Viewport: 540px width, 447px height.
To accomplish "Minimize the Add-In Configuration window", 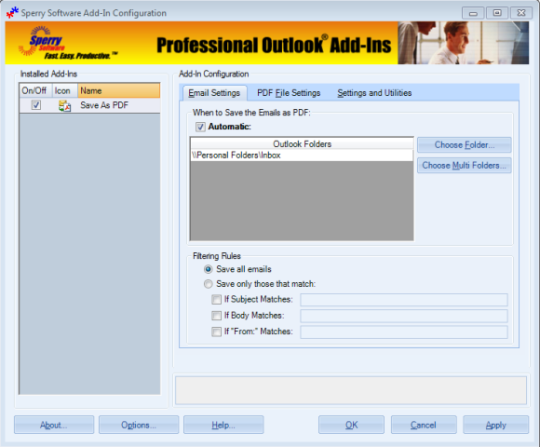I will (473, 13).
